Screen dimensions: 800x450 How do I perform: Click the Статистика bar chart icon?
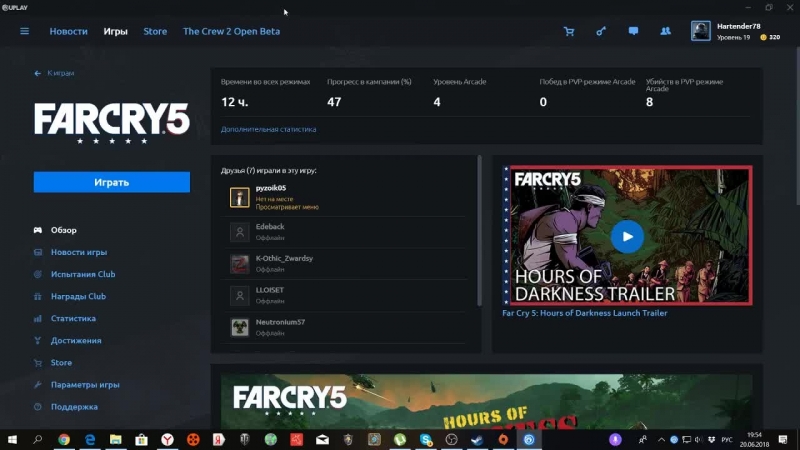[x=38, y=318]
